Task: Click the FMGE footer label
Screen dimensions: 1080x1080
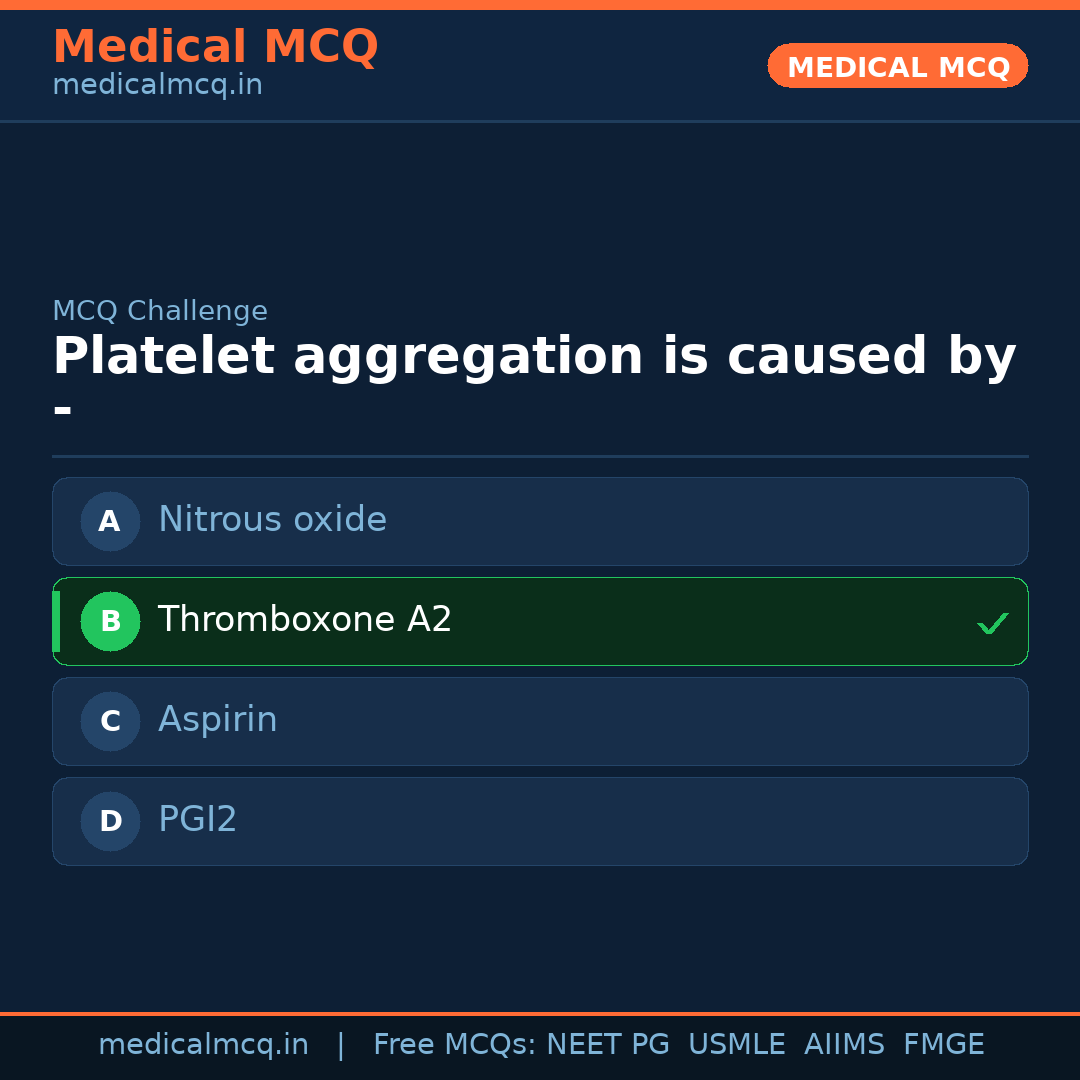Action: [x=943, y=1043]
